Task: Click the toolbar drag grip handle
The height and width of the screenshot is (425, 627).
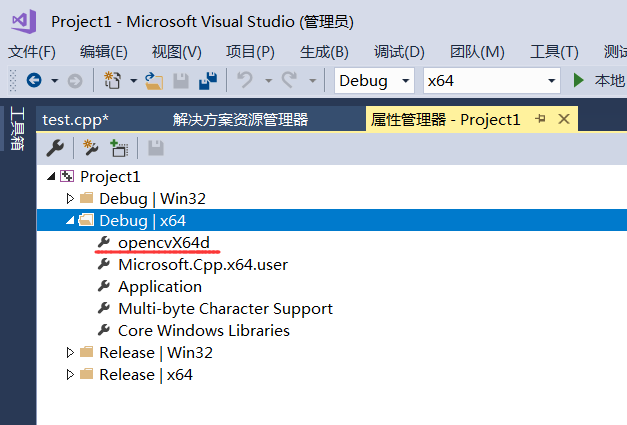Action: pos(13,81)
